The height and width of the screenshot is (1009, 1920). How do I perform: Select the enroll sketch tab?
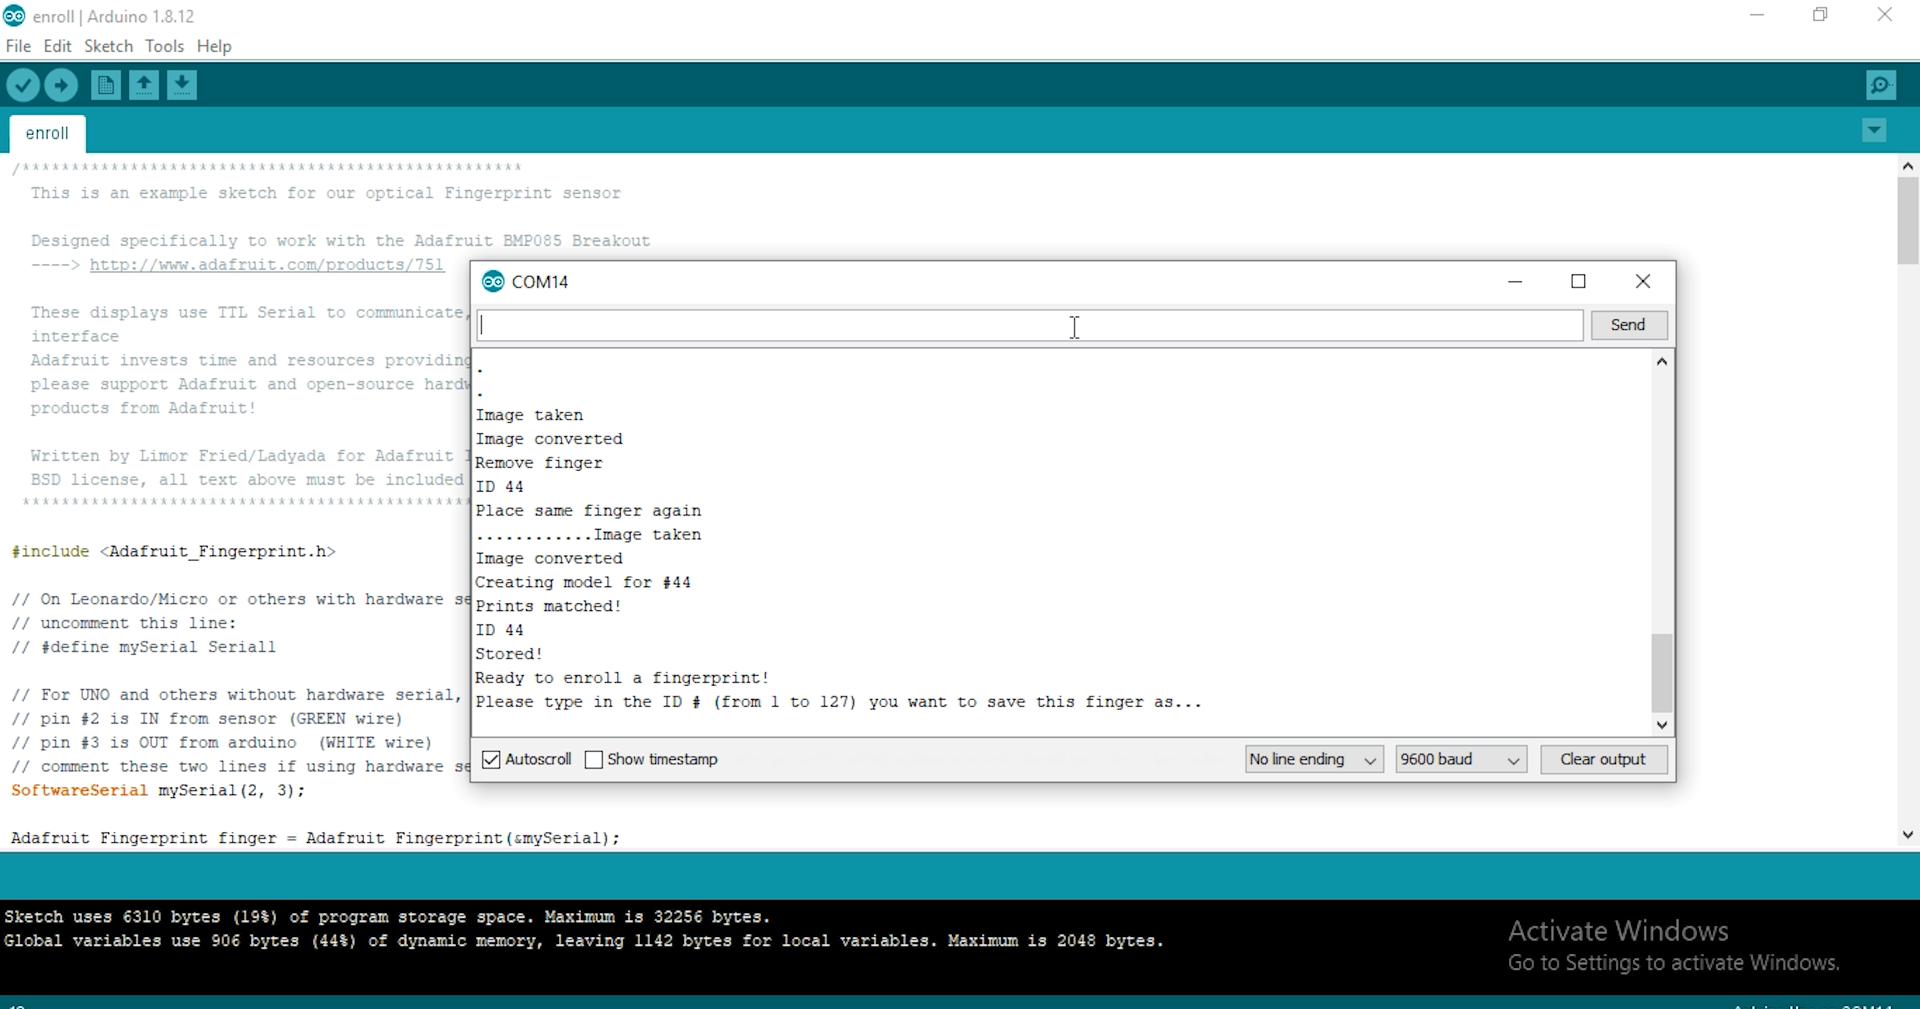(46, 133)
